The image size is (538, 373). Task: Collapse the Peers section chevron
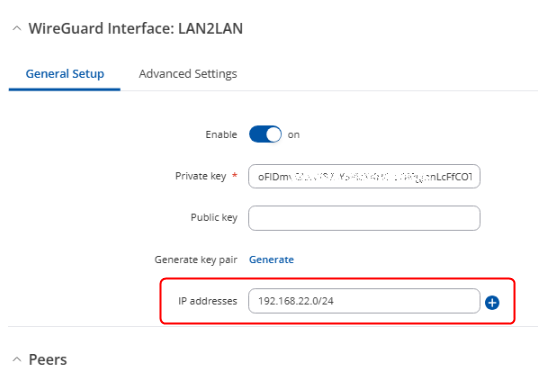17,359
